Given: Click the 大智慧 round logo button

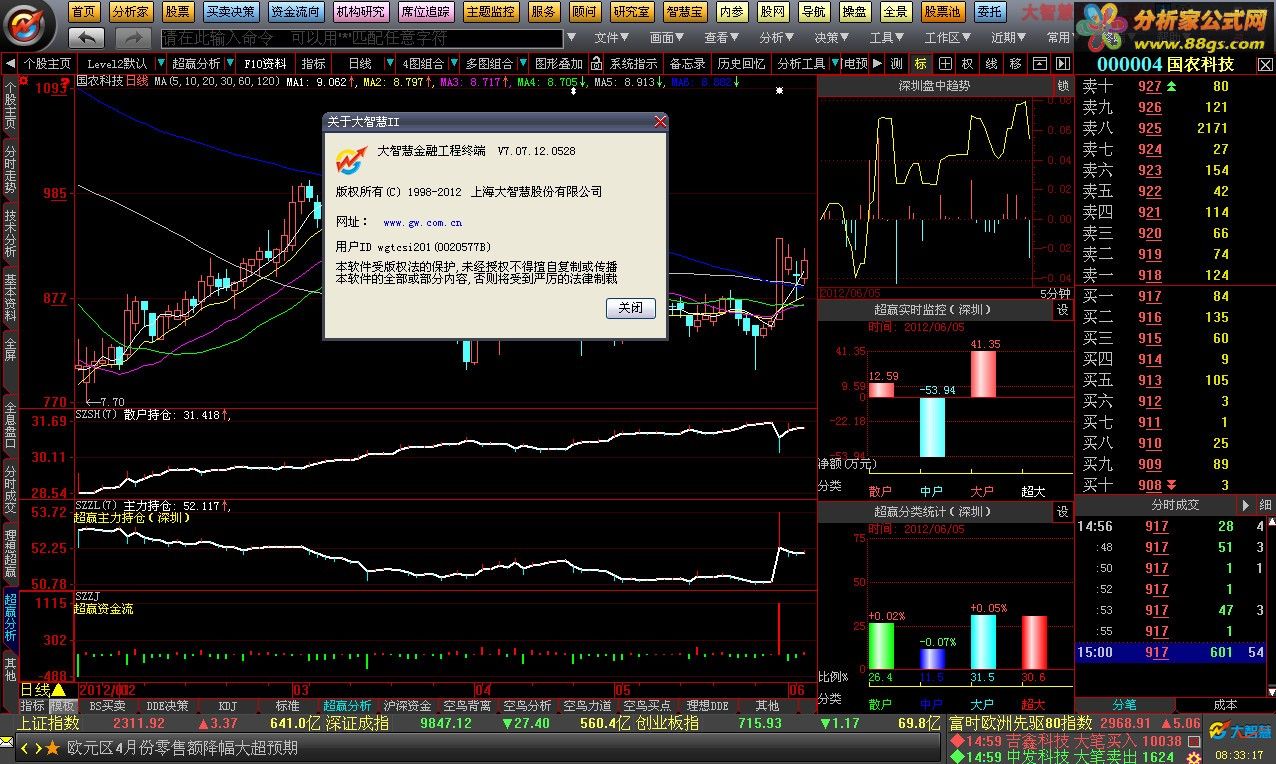Looking at the screenshot, I should coord(30,25).
